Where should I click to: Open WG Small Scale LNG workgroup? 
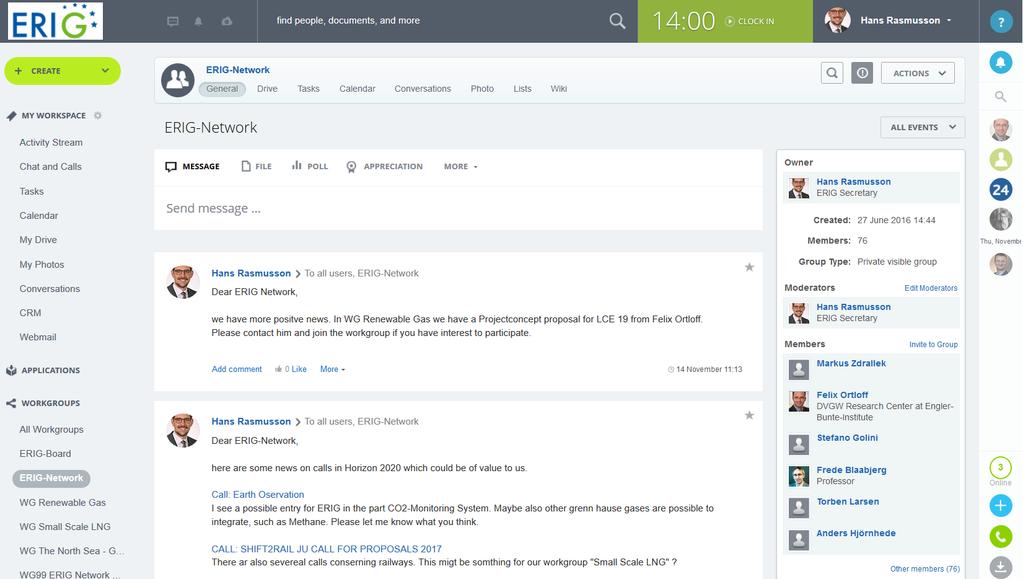[x=65, y=527]
